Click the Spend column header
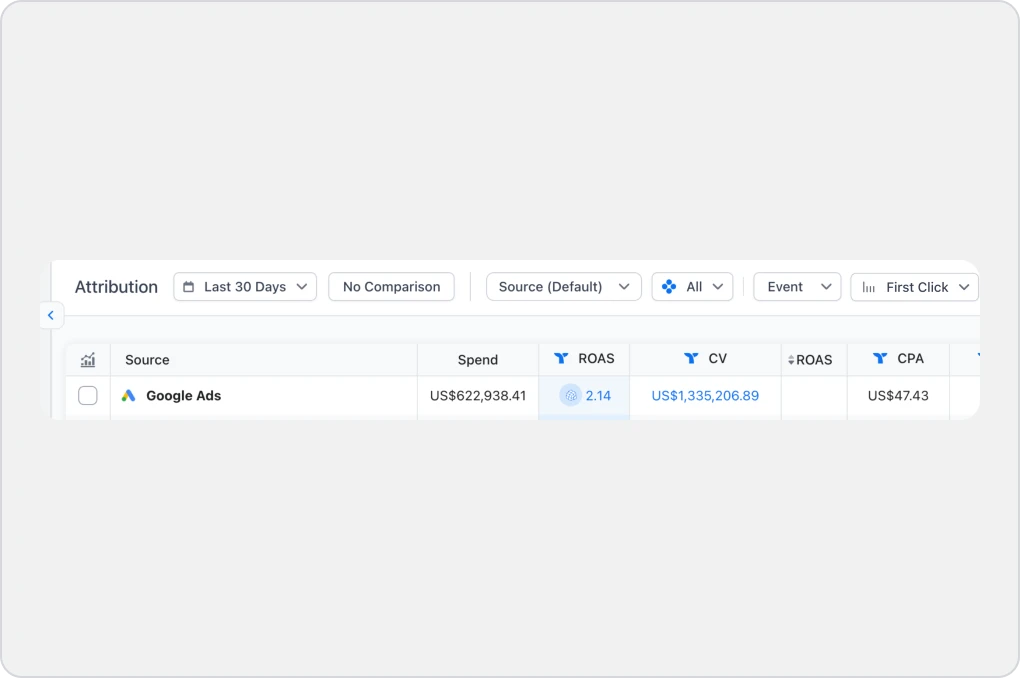1020x678 pixels. pyautogui.click(x=477, y=360)
